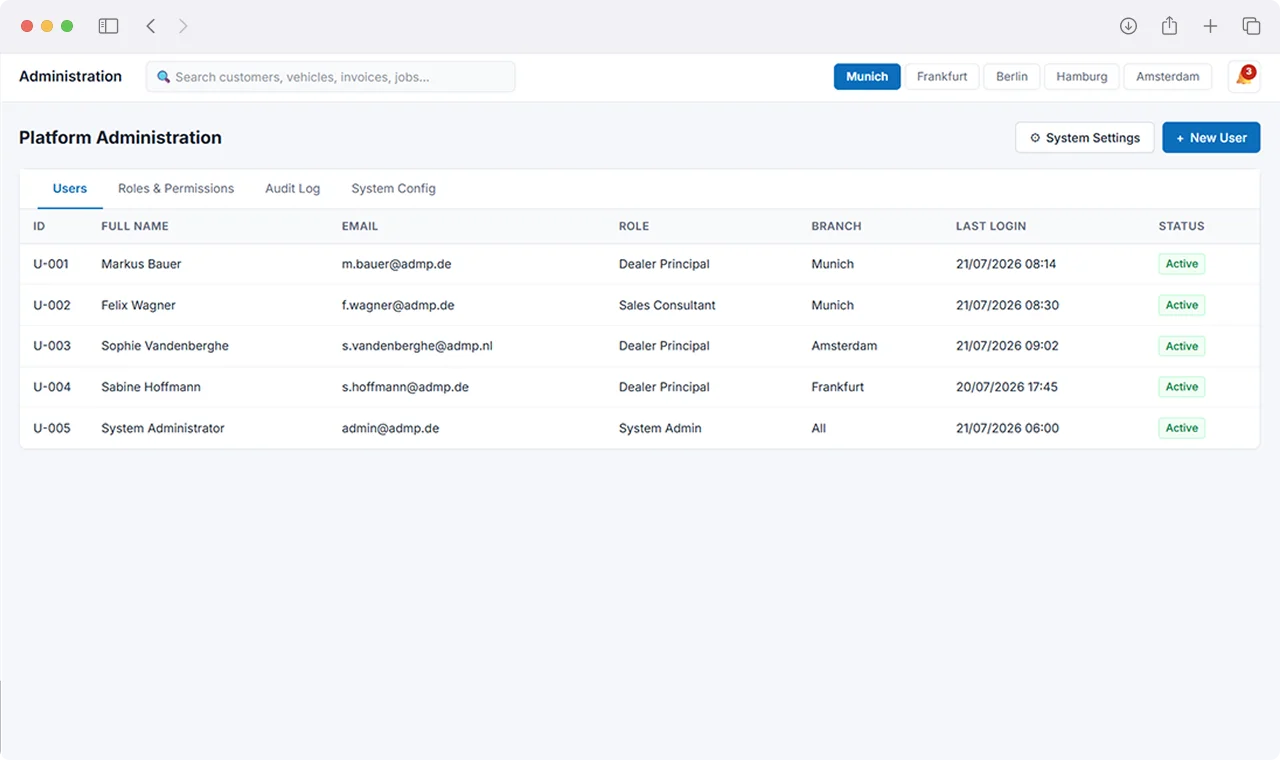Click the browser downloads icon

1128,26
